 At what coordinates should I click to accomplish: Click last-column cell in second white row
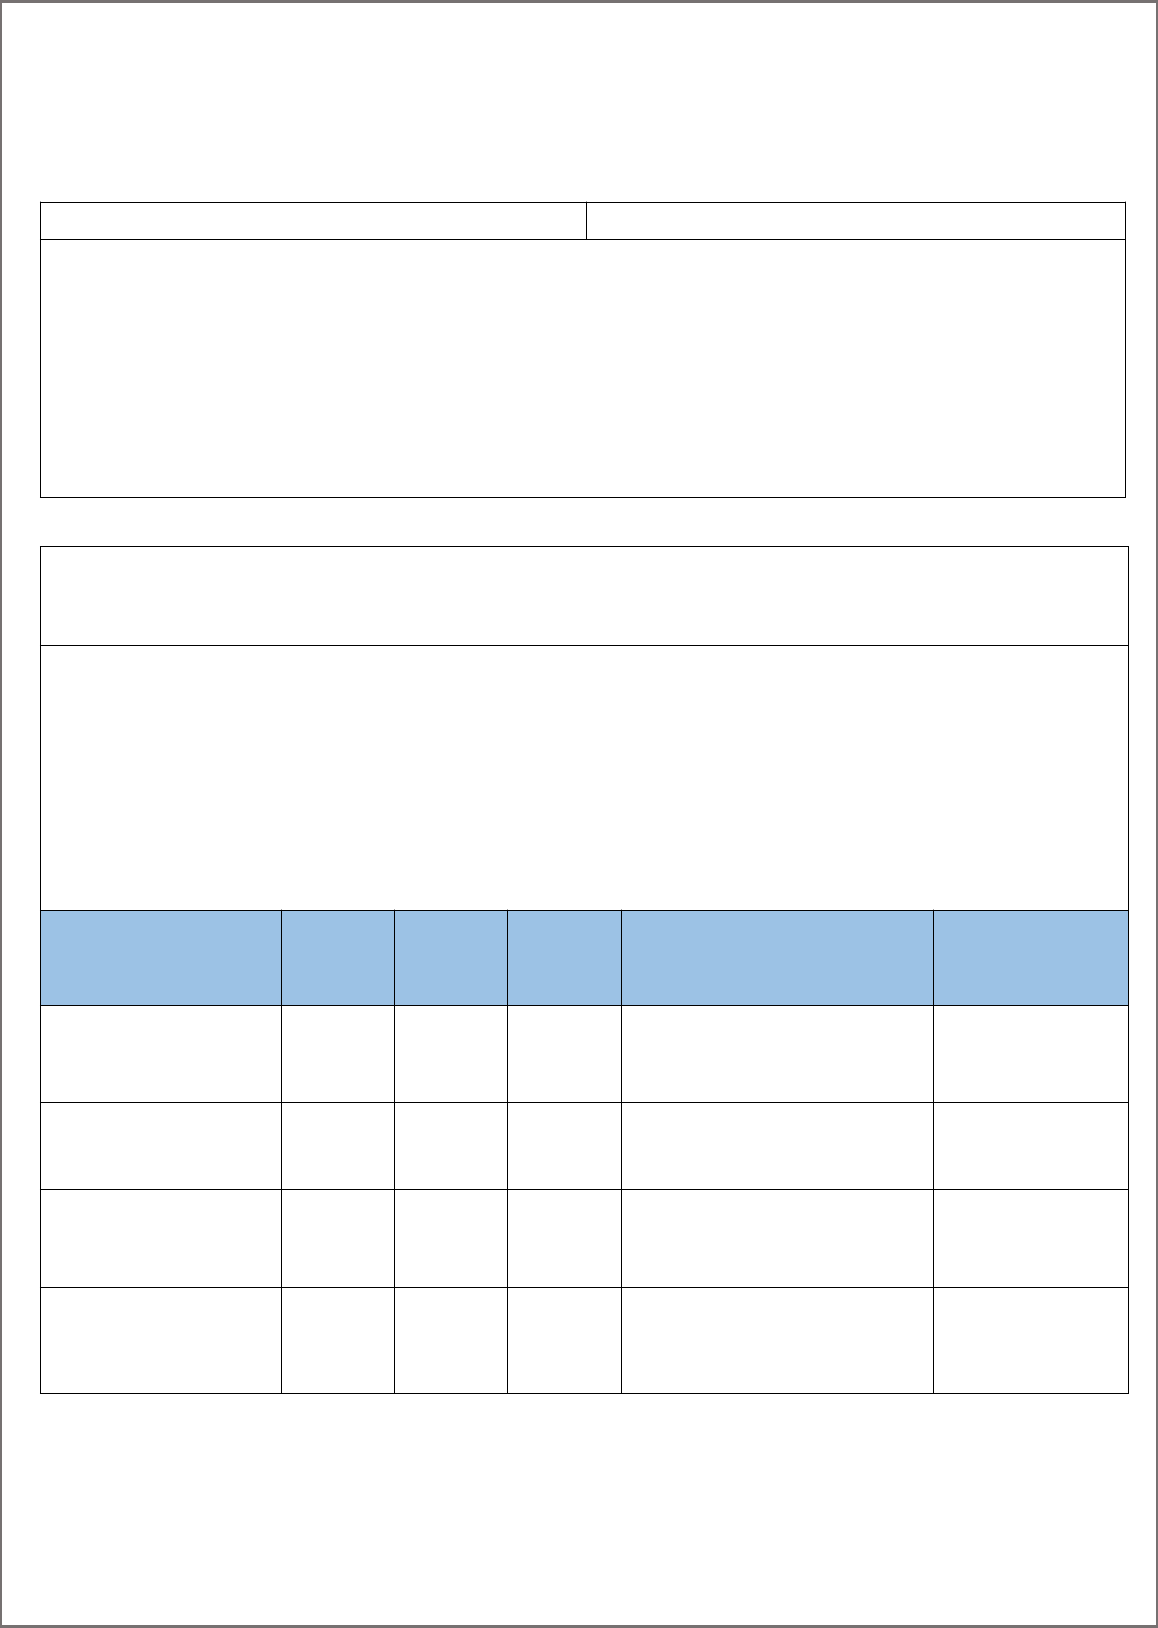[1030, 1145]
